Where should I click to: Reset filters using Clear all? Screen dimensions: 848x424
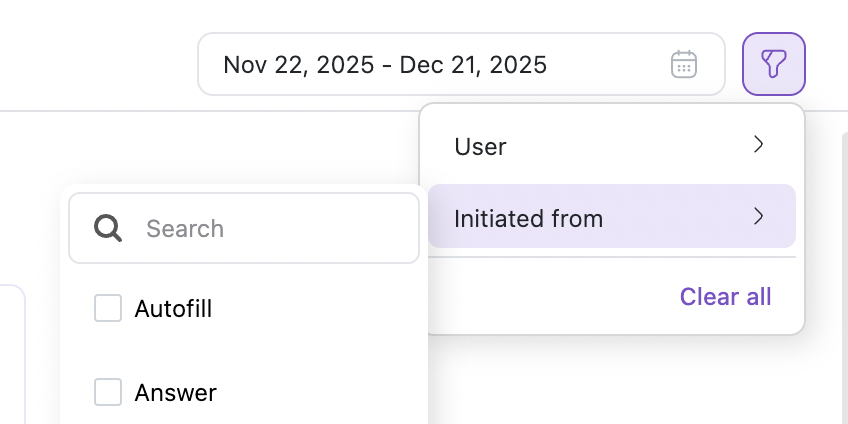coord(725,297)
